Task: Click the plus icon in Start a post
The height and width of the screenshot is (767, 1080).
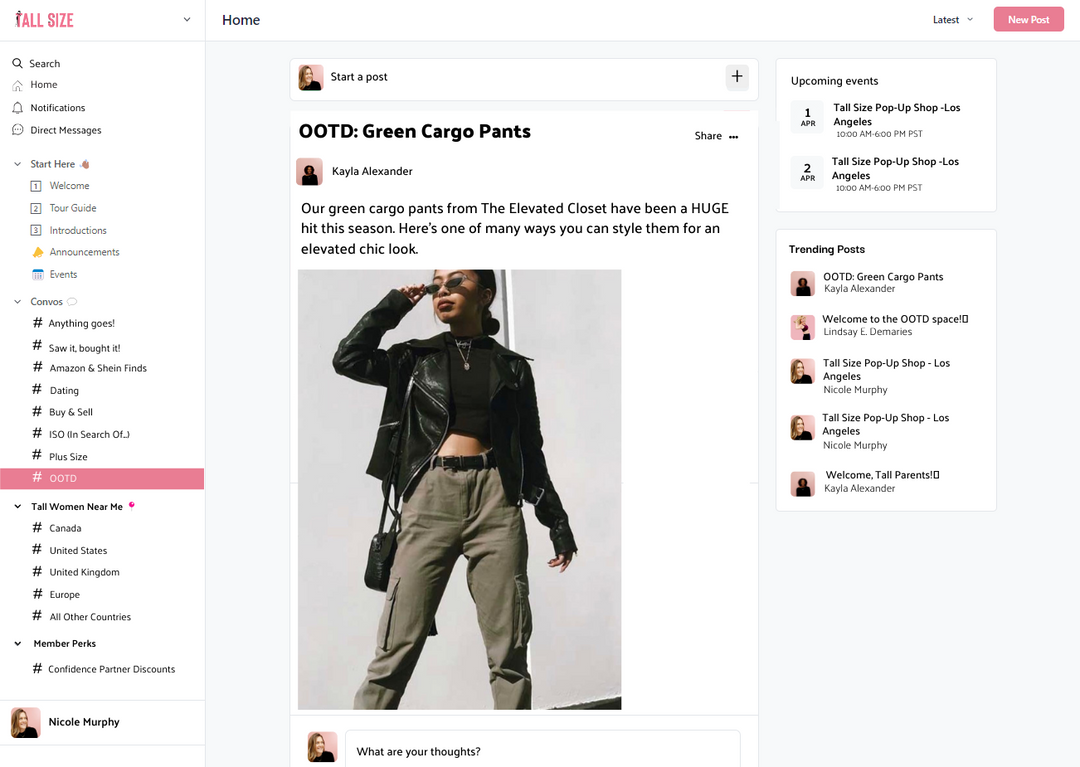Action: click(737, 76)
